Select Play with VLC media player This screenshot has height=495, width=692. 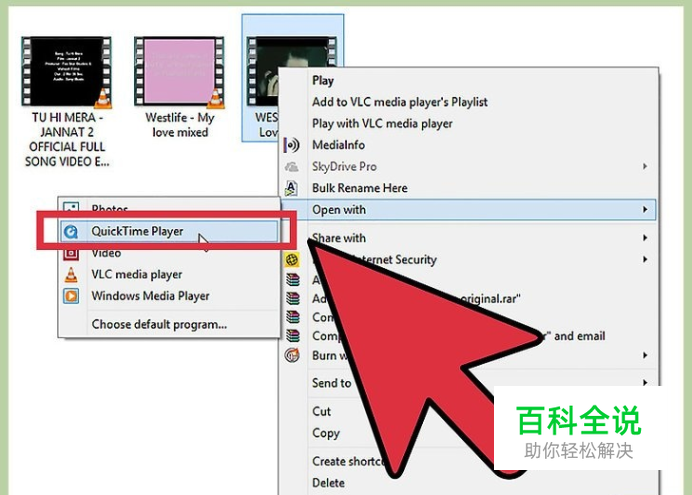(x=382, y=124)
